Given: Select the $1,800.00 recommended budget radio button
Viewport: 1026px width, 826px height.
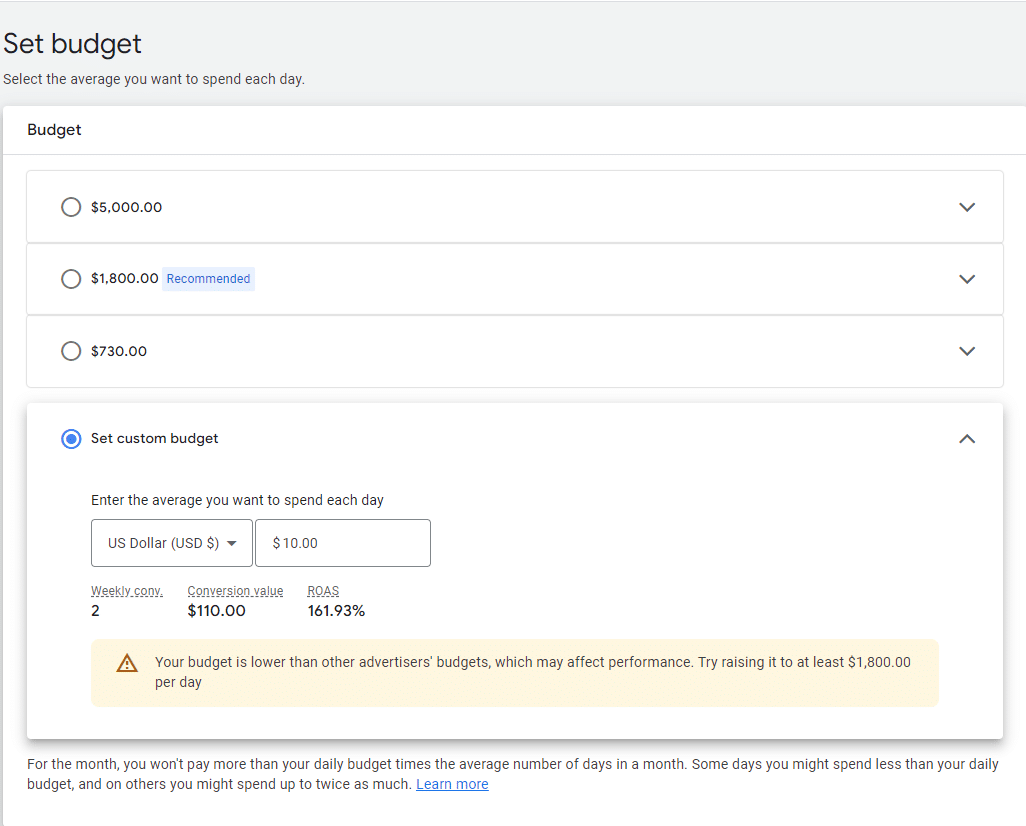Looking at the screenshot, I should pyautogui.click(x=71, y=279).
